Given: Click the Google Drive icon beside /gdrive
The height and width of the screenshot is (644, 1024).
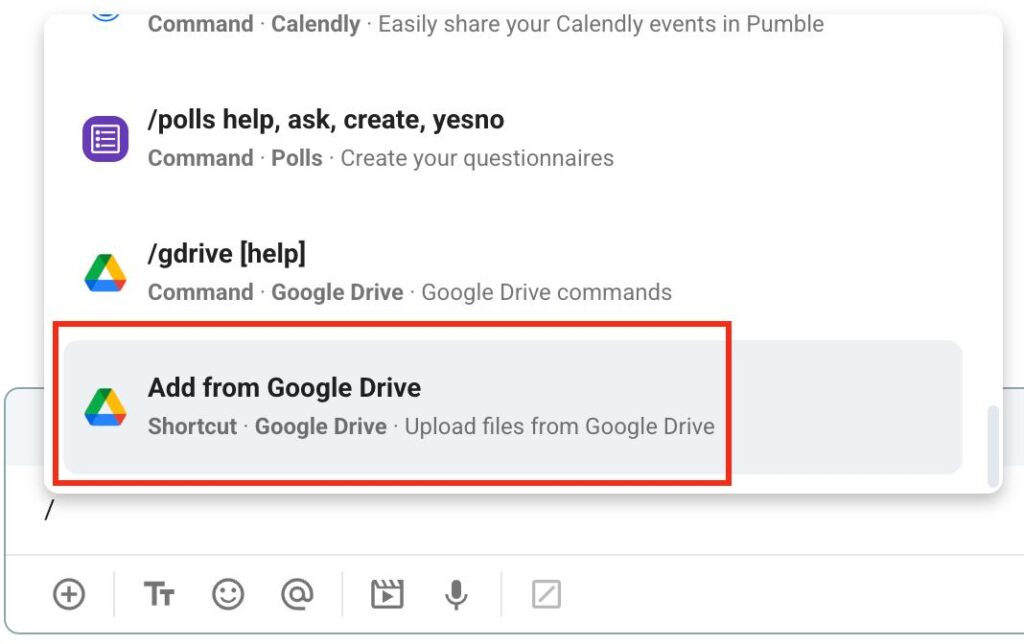Looking at the screenshot, I should 104,270.
